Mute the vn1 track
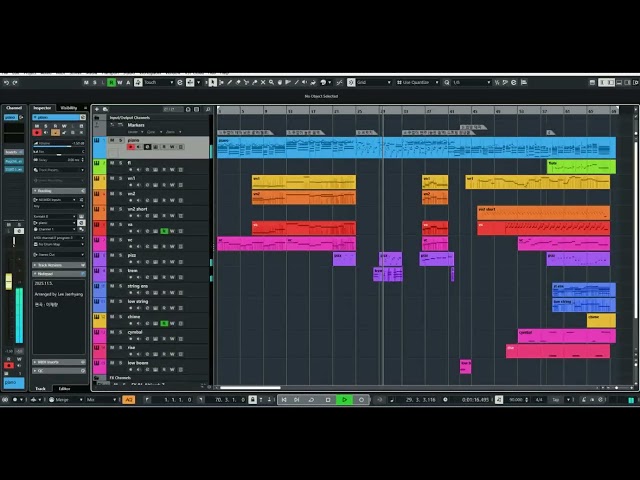Screen dimensions: 640x480 click(x=112, y=178)
